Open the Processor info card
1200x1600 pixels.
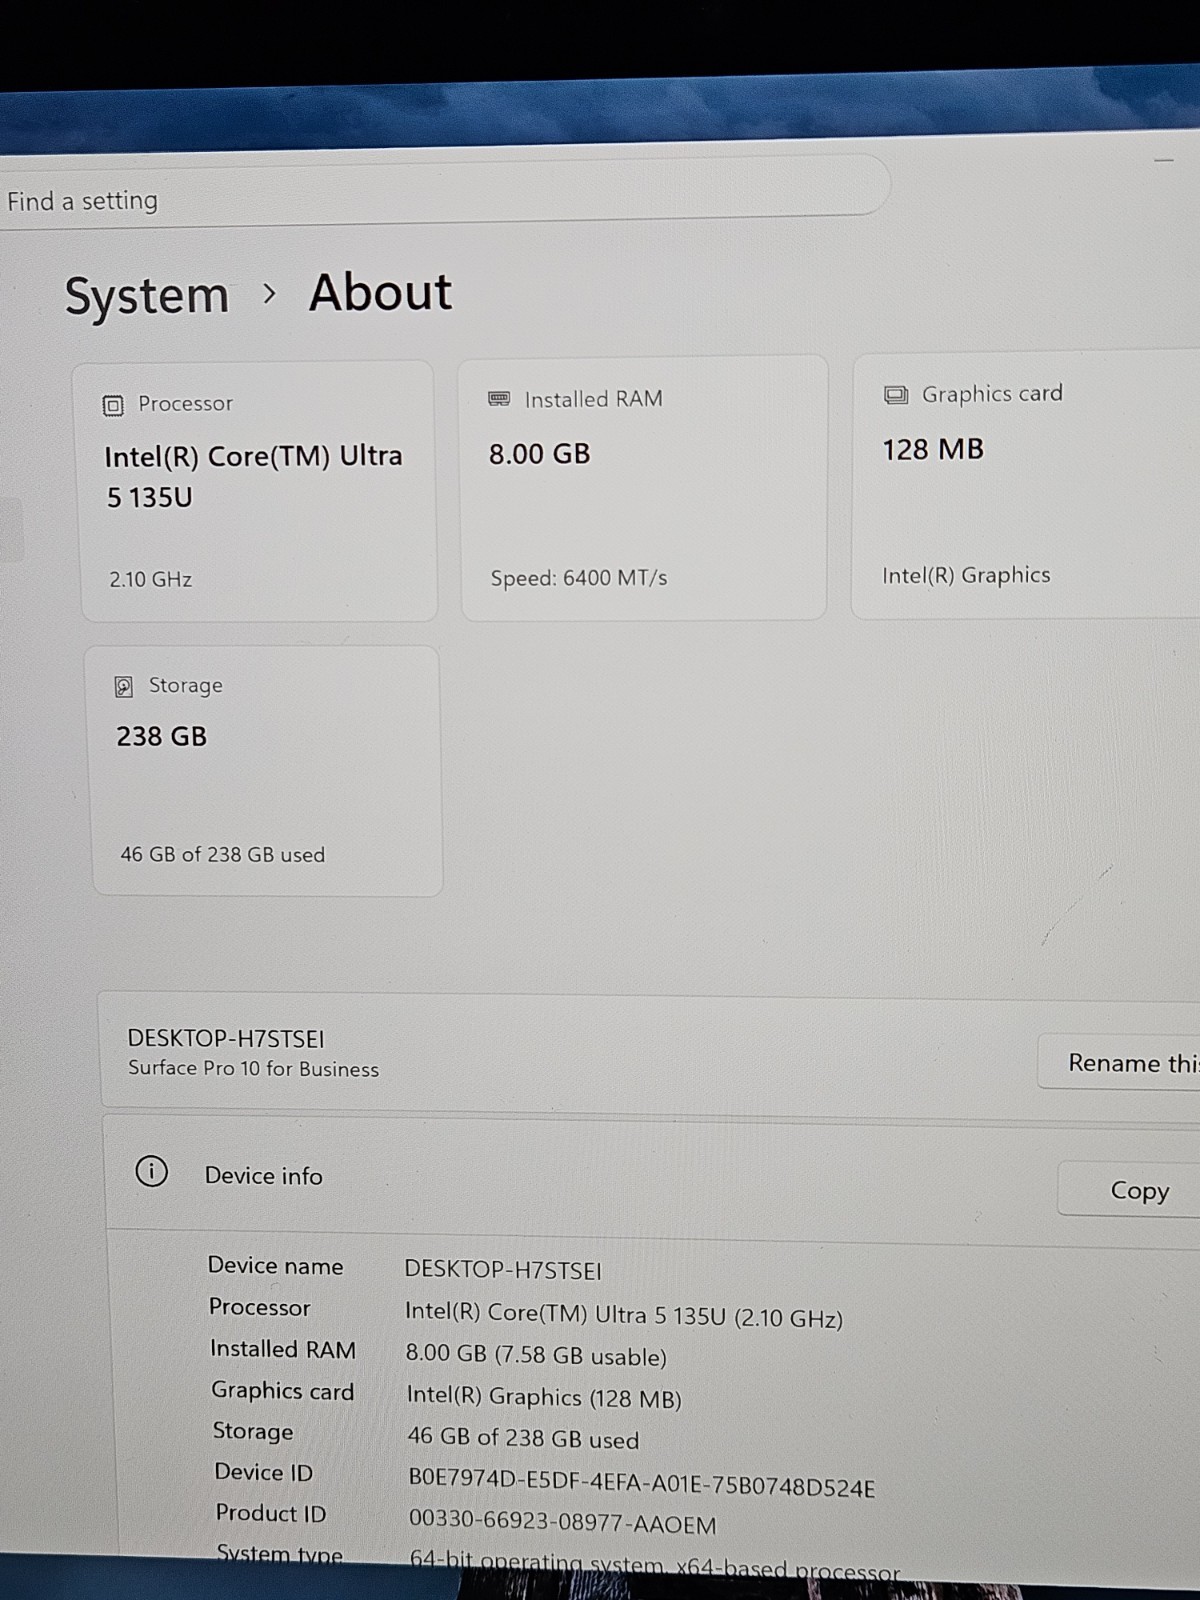click(x=258, y=491)
